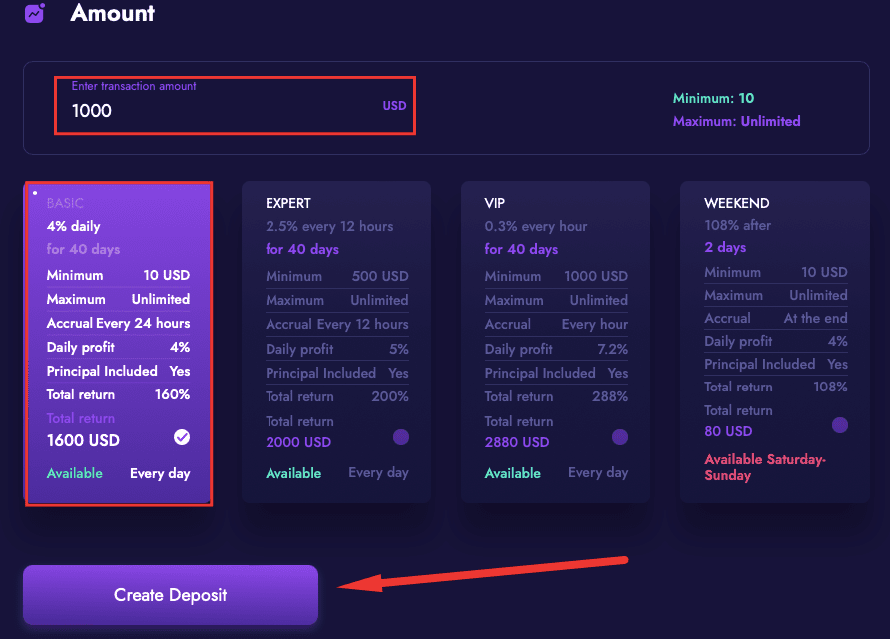Screen dimensions: 890x639
Task: Select the VIP plan radio circle
Action: [620, 437]
